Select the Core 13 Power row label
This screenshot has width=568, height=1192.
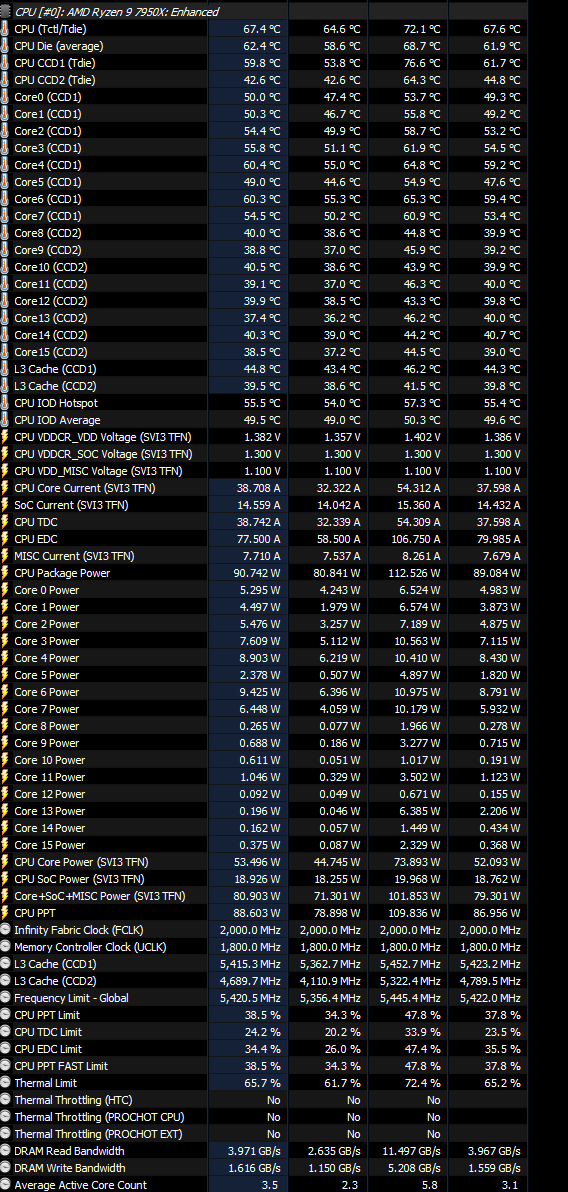(49, 811)
